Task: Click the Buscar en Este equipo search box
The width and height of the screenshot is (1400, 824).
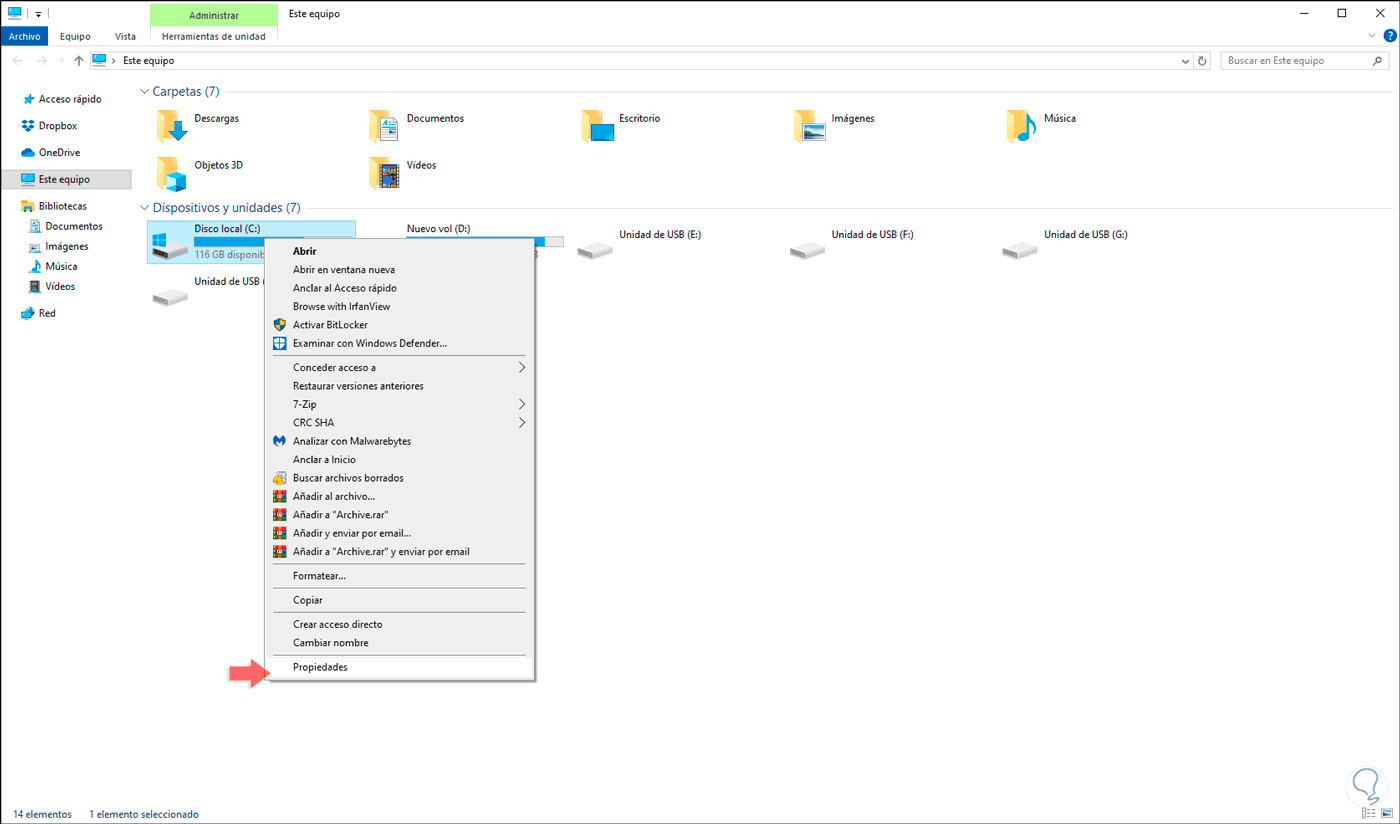Action: 1303,61
